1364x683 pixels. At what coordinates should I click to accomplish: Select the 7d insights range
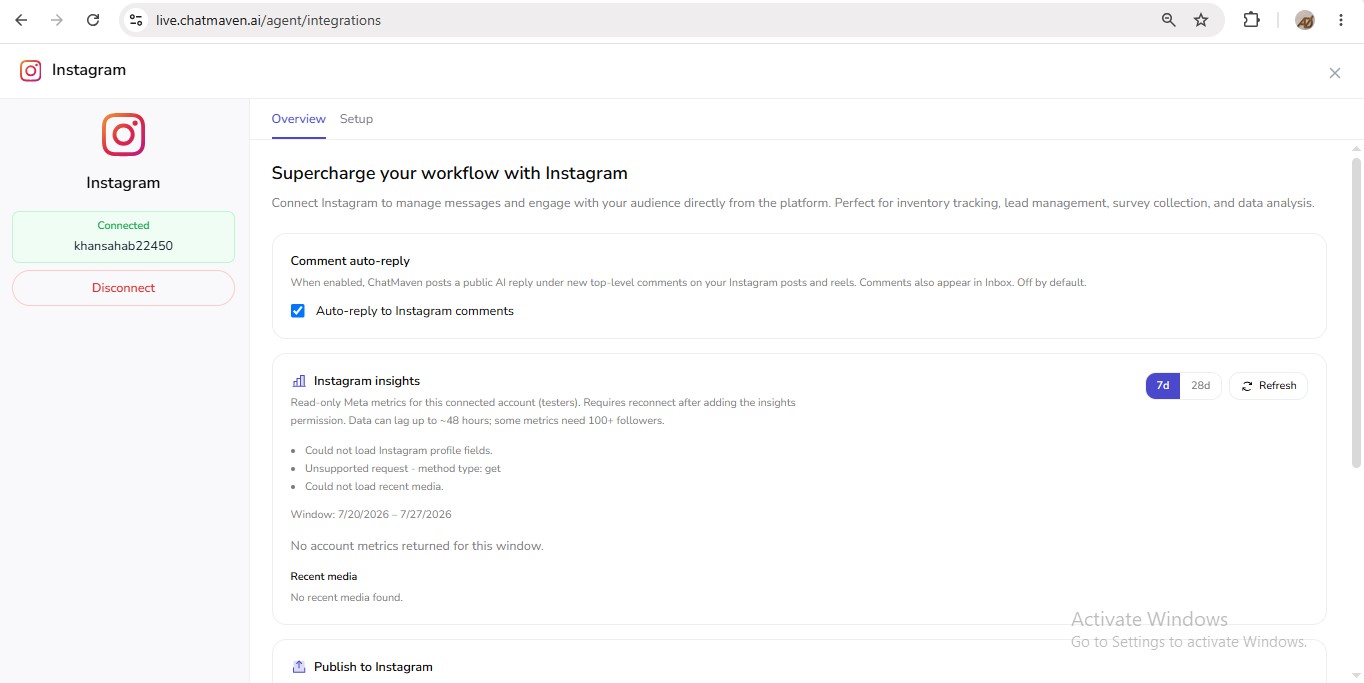click(1163, 385)
